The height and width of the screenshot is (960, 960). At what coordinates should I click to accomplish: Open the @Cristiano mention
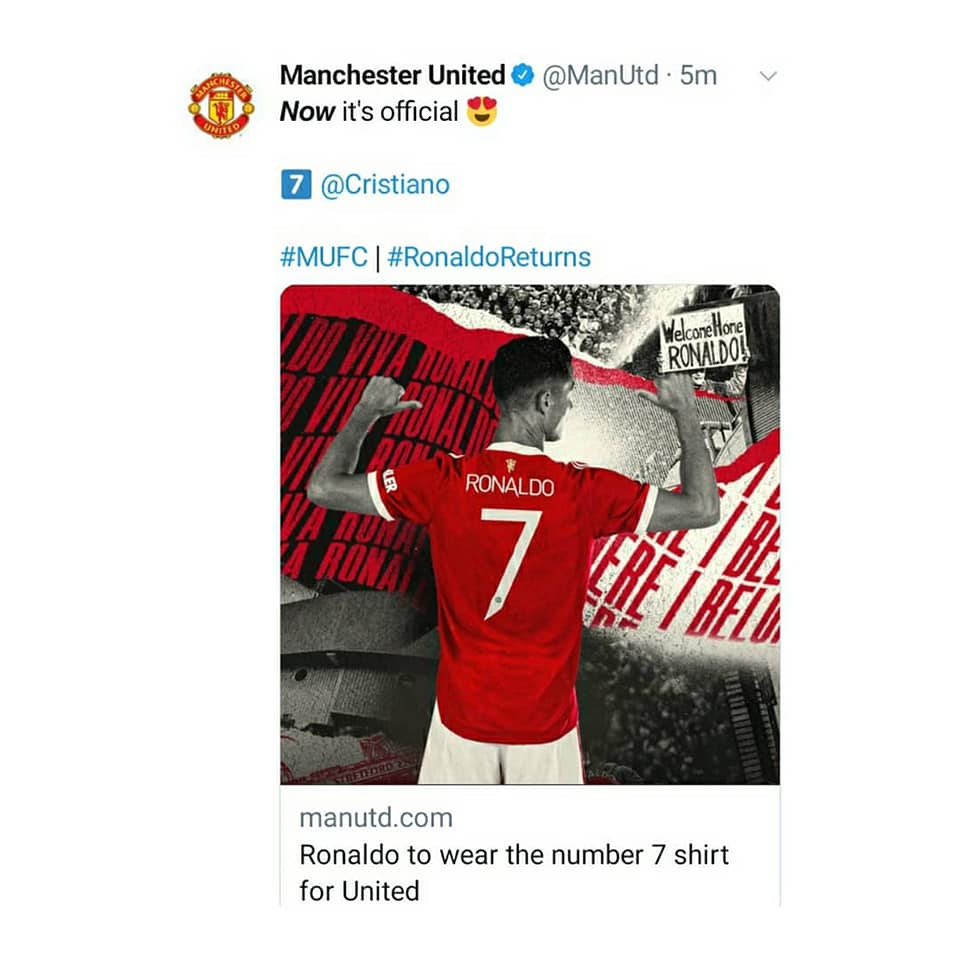point(385,184)
